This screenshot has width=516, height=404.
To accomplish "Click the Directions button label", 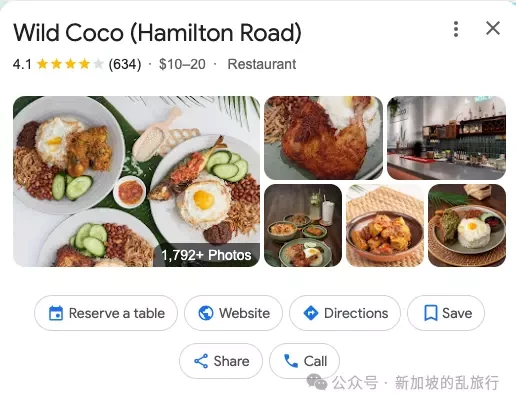I will [356, 313].
